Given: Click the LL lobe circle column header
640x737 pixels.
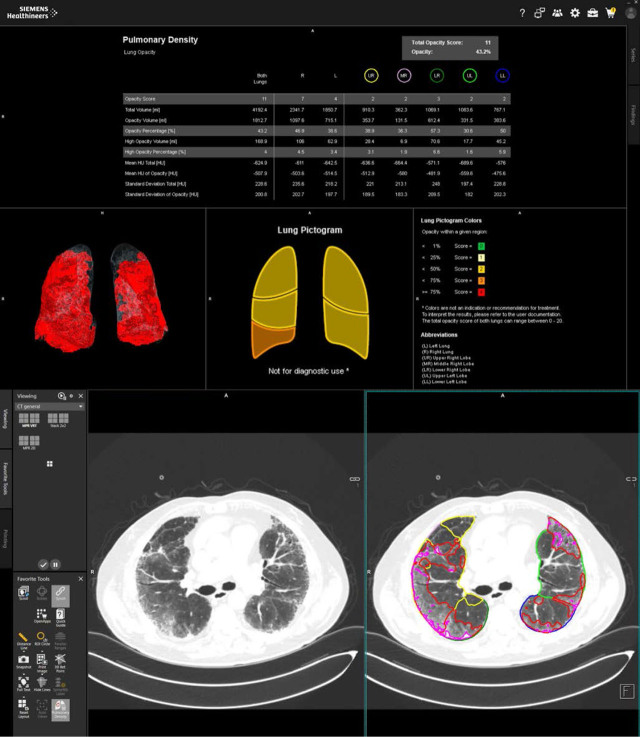Looking at the screenshot, I should tap(503, 75).
